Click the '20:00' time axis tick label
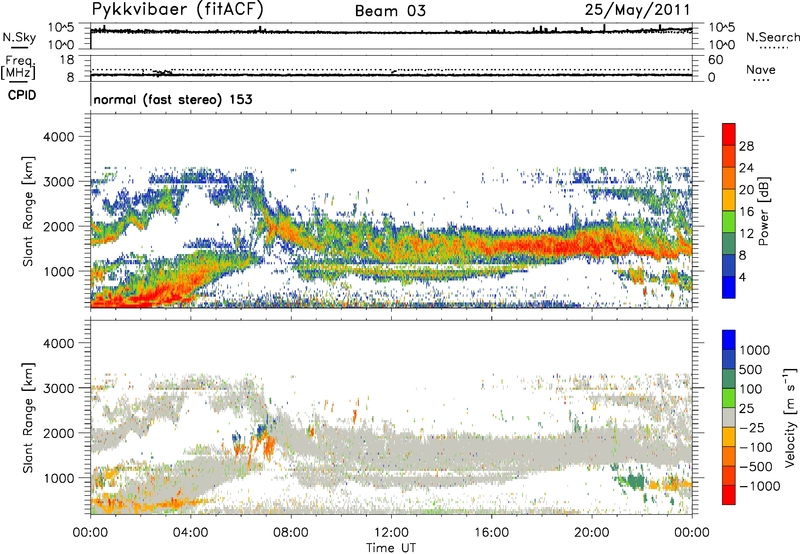800x554 pixels. (591, 533)
